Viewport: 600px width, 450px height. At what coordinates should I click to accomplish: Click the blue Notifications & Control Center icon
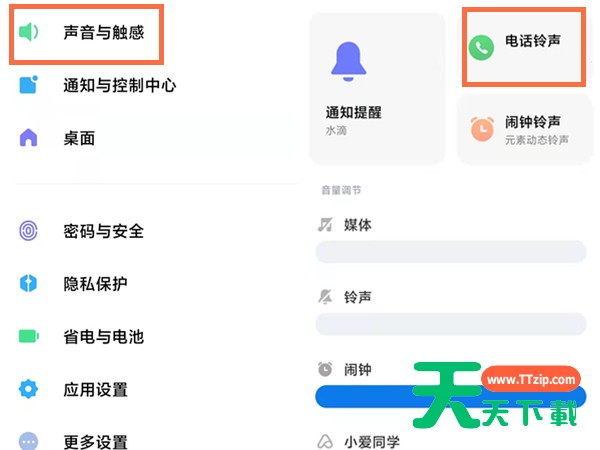tap(28, 85)
